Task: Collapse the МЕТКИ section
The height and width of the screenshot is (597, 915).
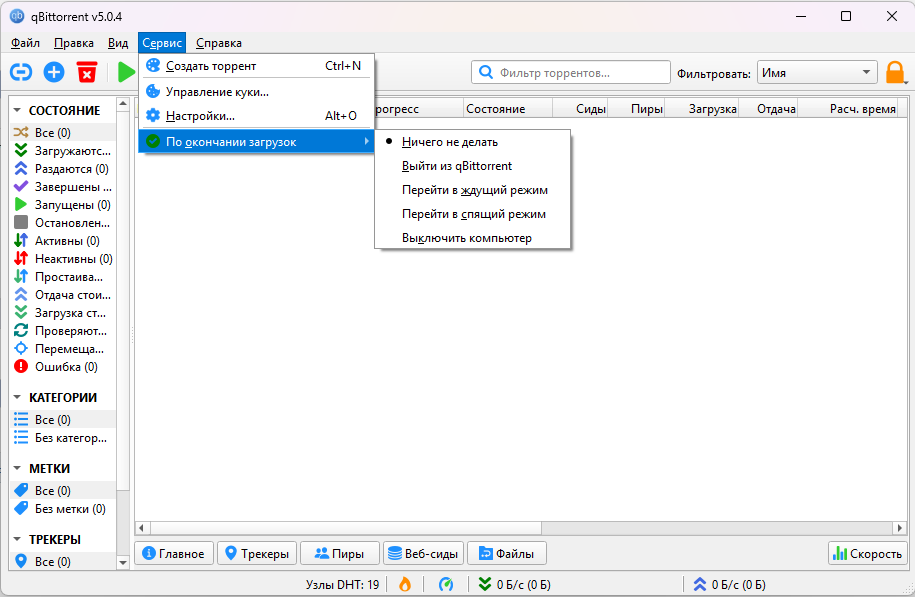Action: coord(17,469)
